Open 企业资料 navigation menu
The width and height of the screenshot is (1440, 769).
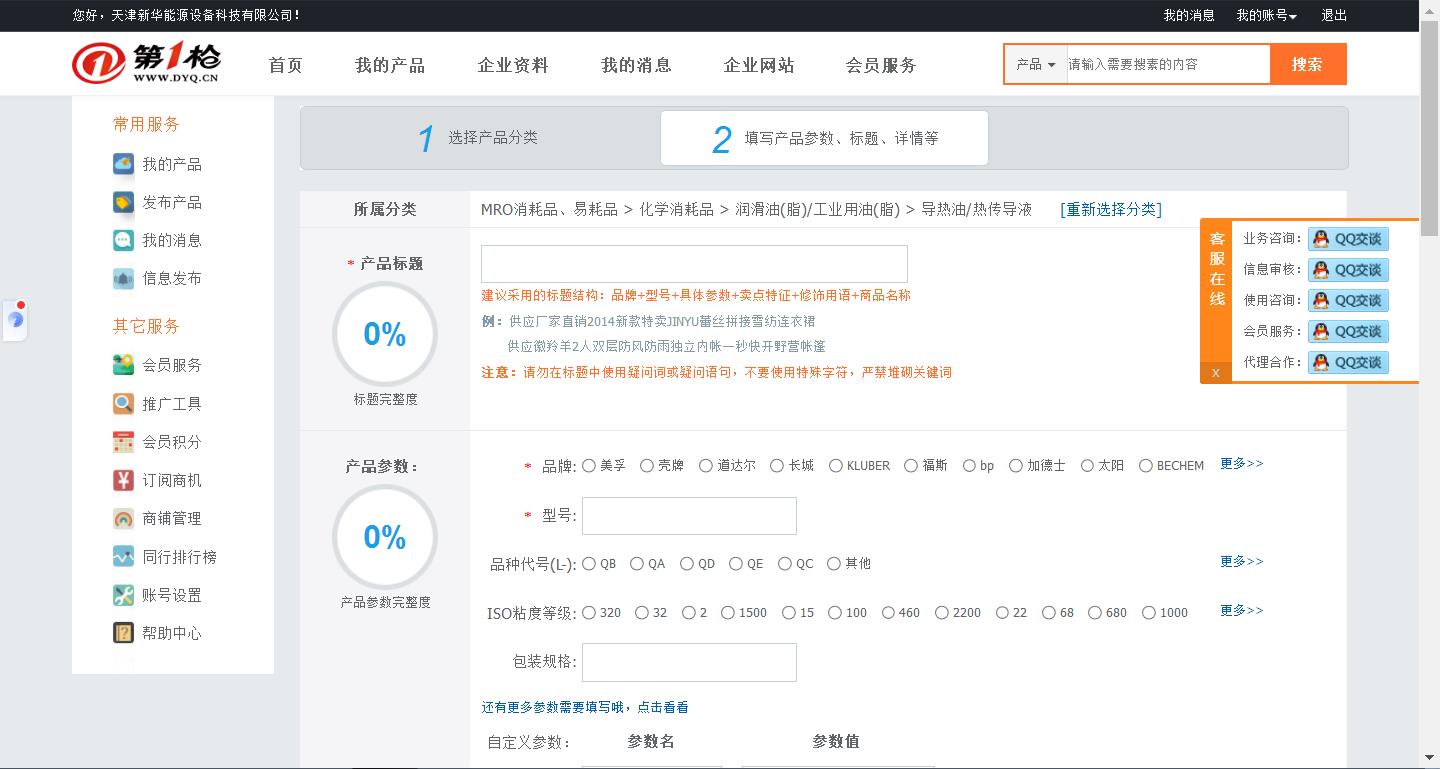point(513,65)
